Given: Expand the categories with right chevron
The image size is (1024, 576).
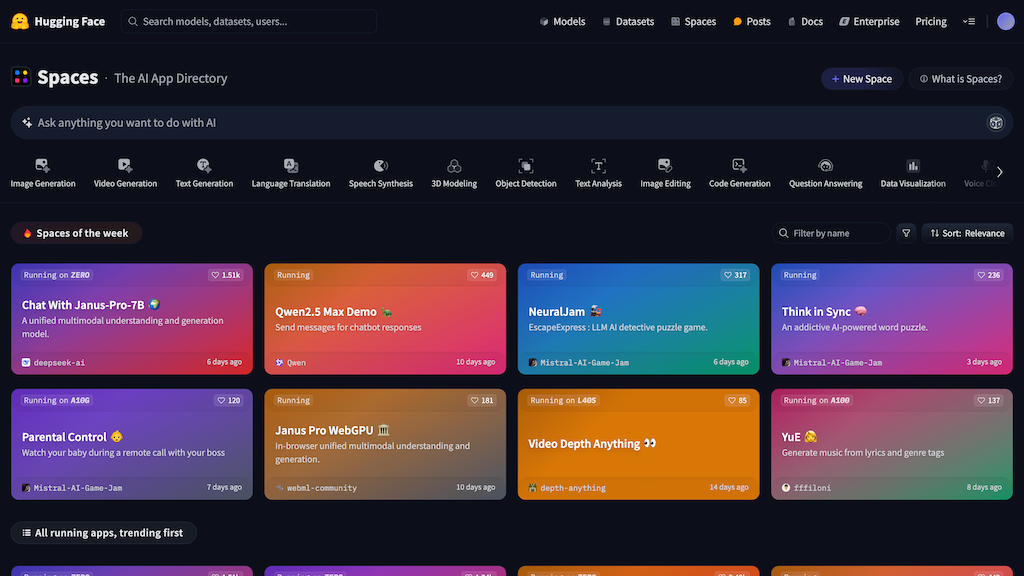Looking at the screenshot, I should click(x=999, y=172).
